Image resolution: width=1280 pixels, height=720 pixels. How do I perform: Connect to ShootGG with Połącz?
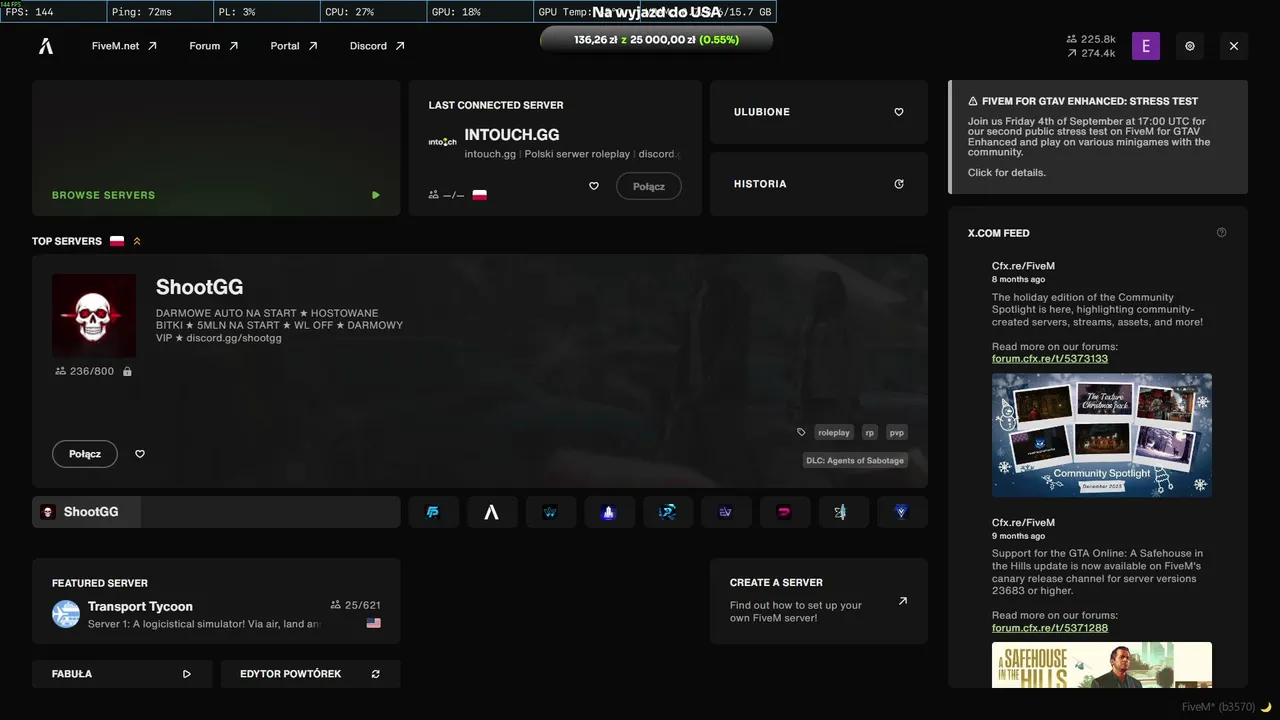coord(85,454)
